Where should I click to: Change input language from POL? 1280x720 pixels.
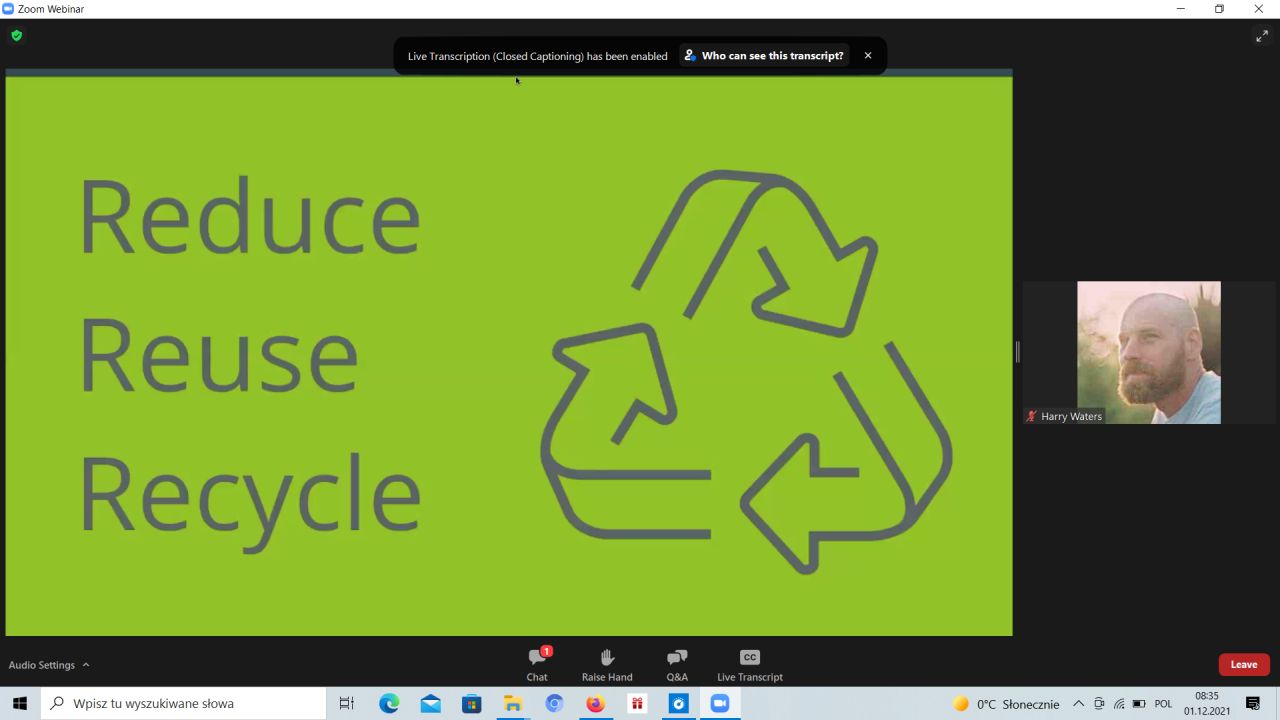(x=1163, y=704)
